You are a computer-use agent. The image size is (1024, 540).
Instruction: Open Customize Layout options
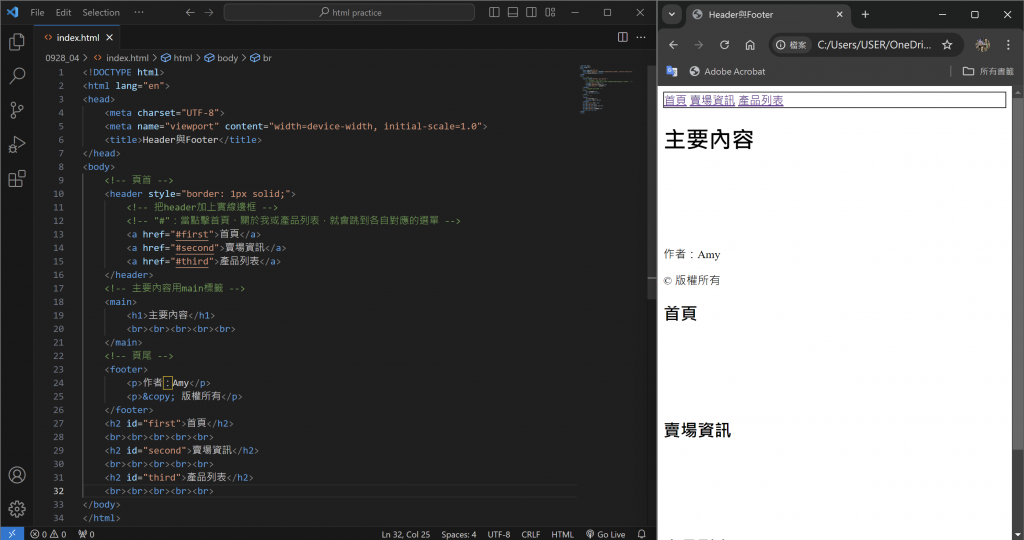(x=551, y=12)
